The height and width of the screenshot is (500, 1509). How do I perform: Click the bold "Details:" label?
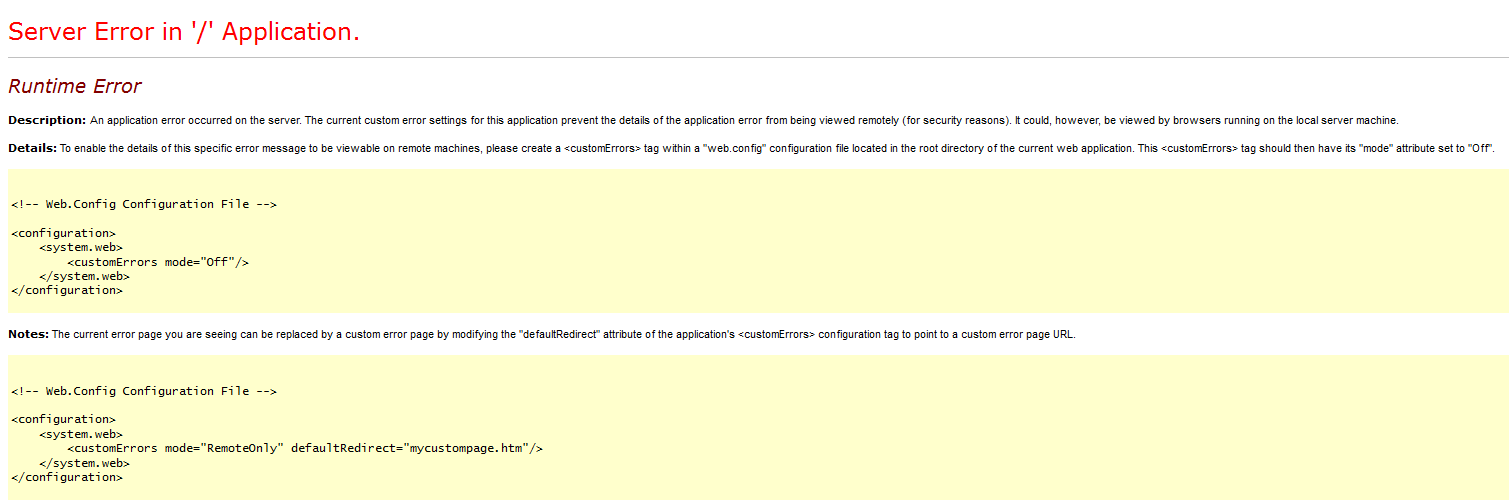[x=32, y=148]
